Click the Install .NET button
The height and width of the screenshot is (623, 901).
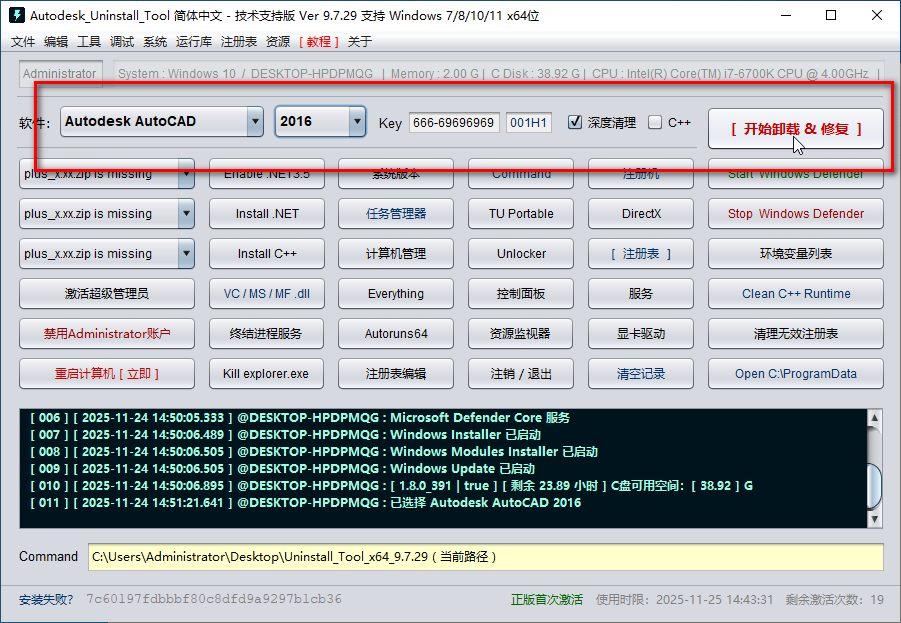pos(267,214)
